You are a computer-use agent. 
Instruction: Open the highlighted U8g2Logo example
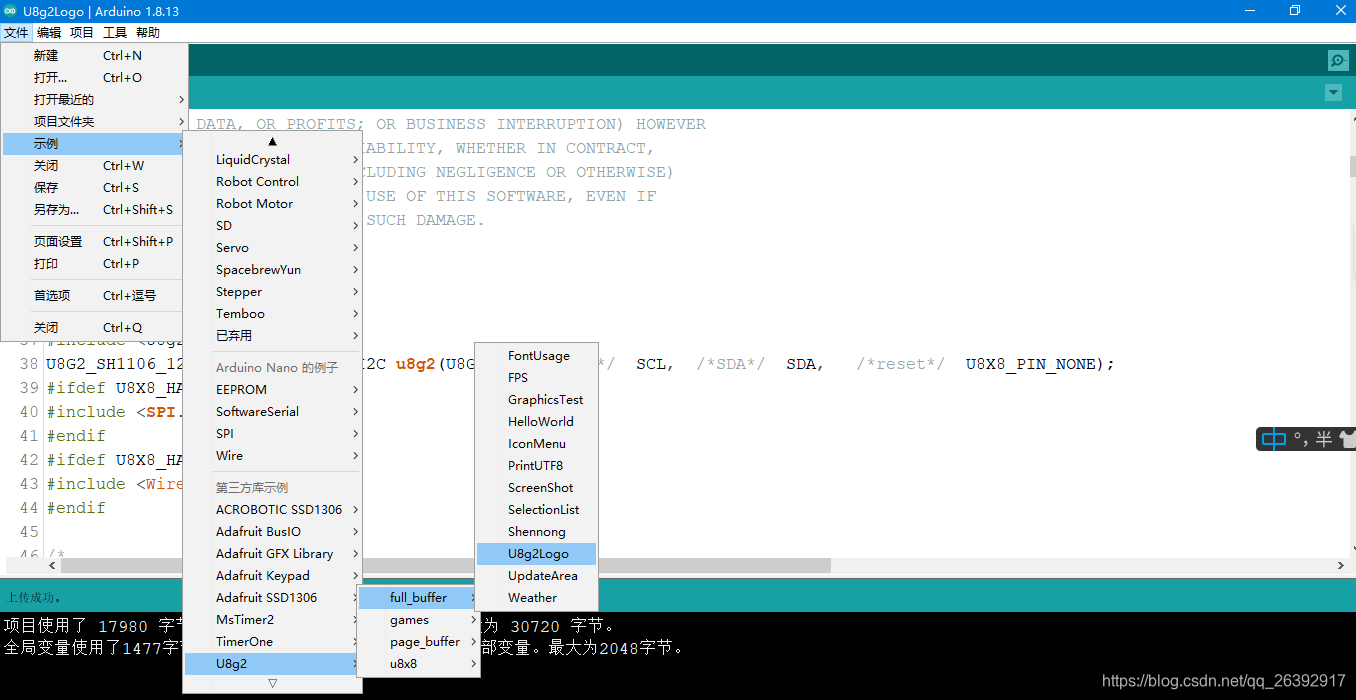536,554
